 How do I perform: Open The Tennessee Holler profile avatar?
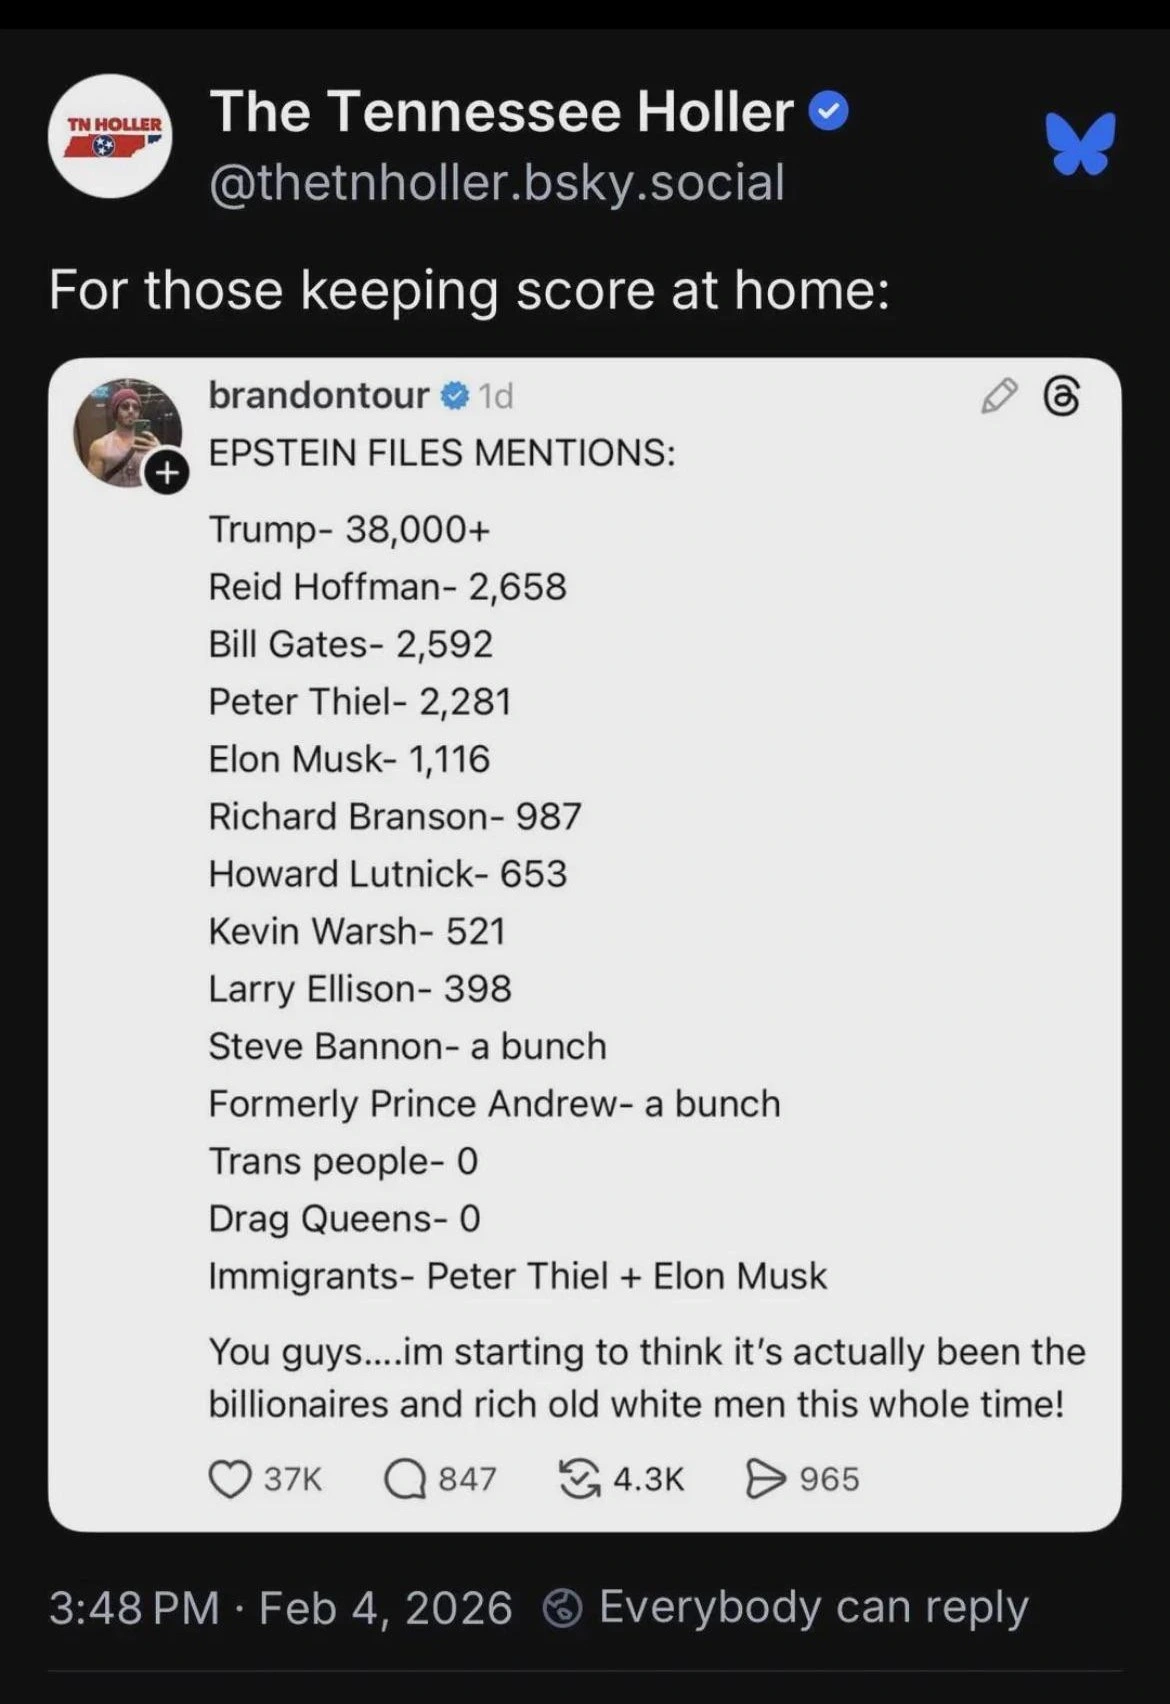coord(110,136)
